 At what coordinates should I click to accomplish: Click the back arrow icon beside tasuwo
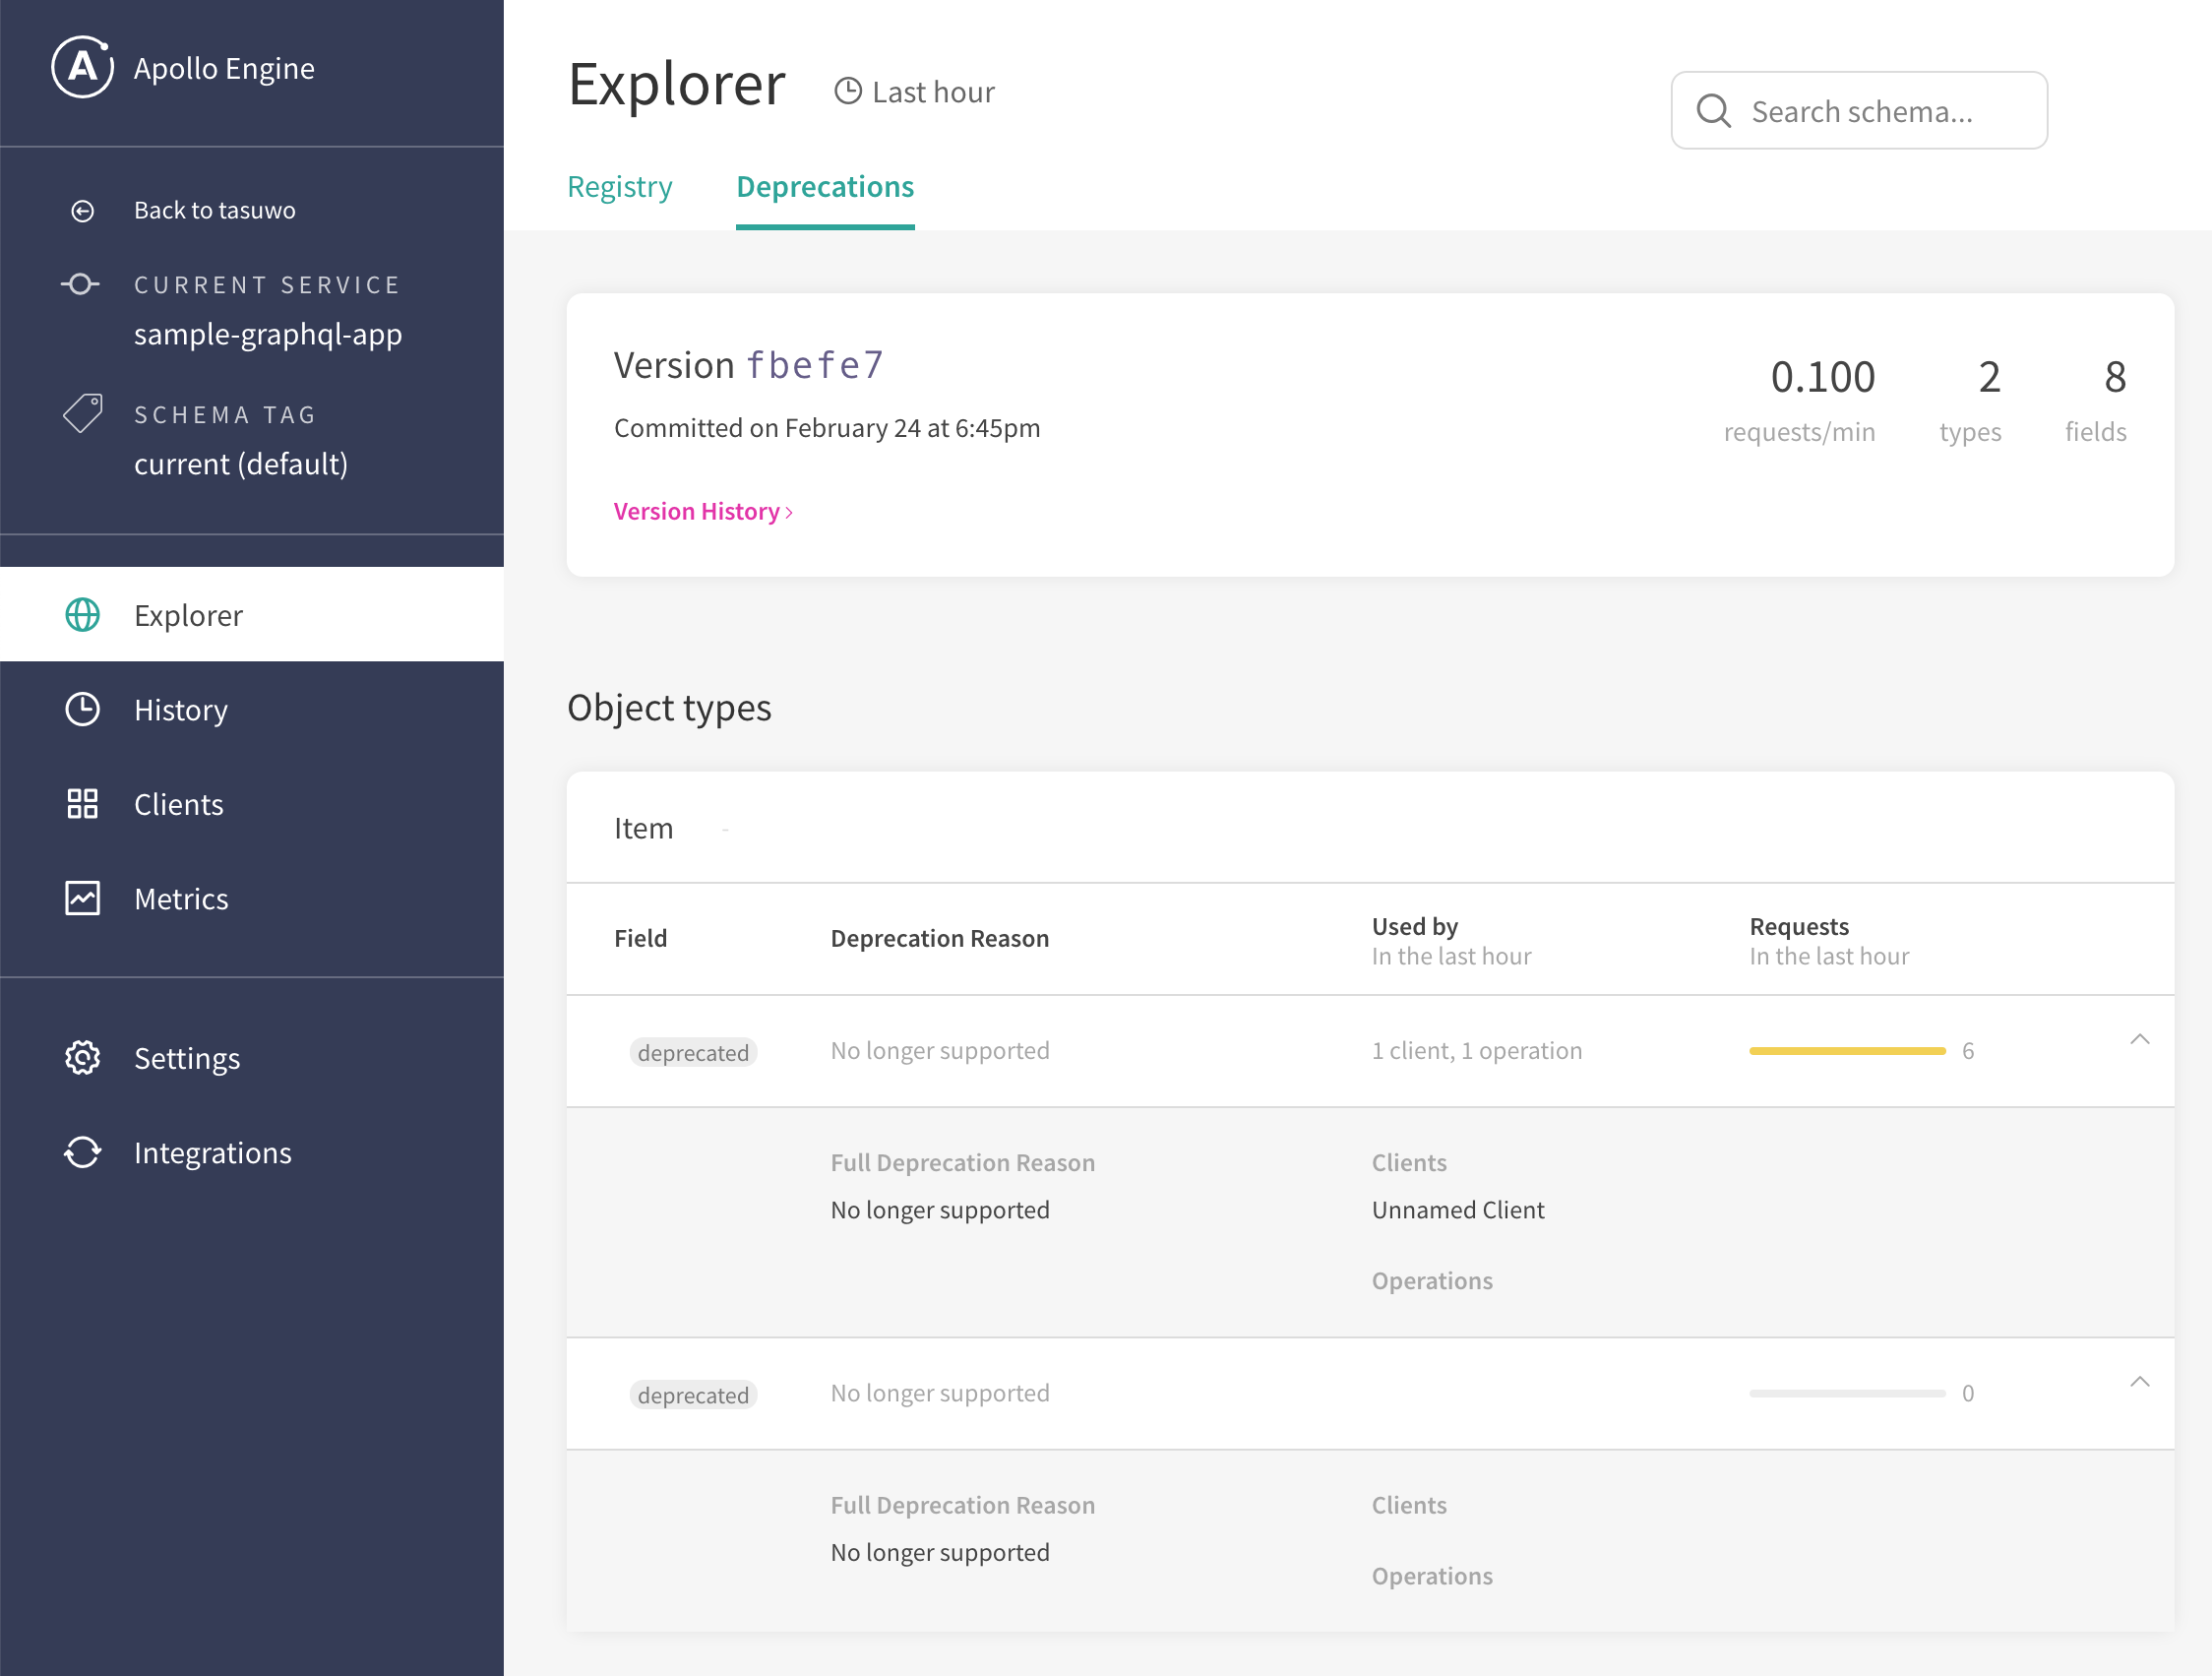tap(83, 211)
